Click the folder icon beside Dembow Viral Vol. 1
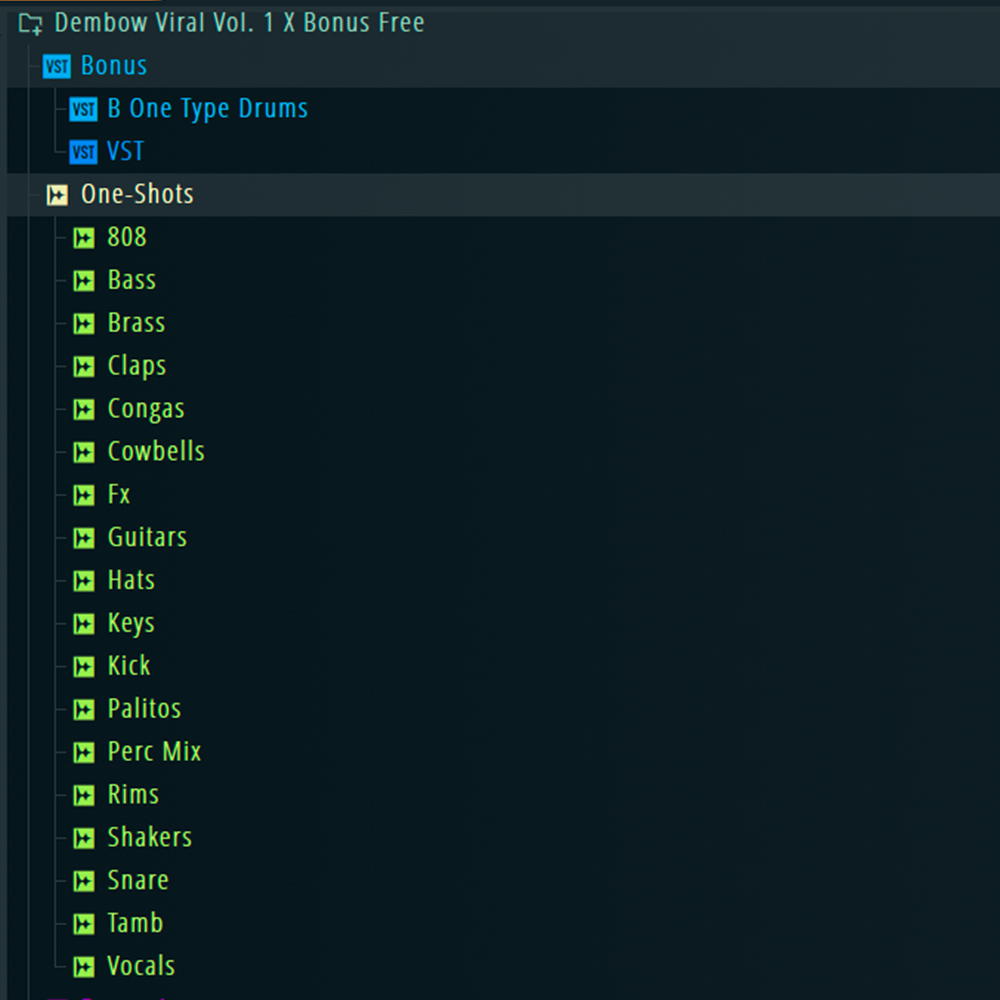This screenshot has height=1000, width=1000. point(31,23)
